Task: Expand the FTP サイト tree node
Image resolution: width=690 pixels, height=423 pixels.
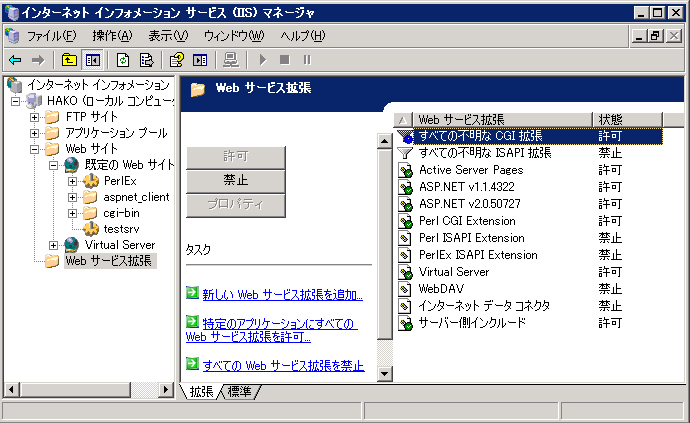Action: (x=34, y=117)
